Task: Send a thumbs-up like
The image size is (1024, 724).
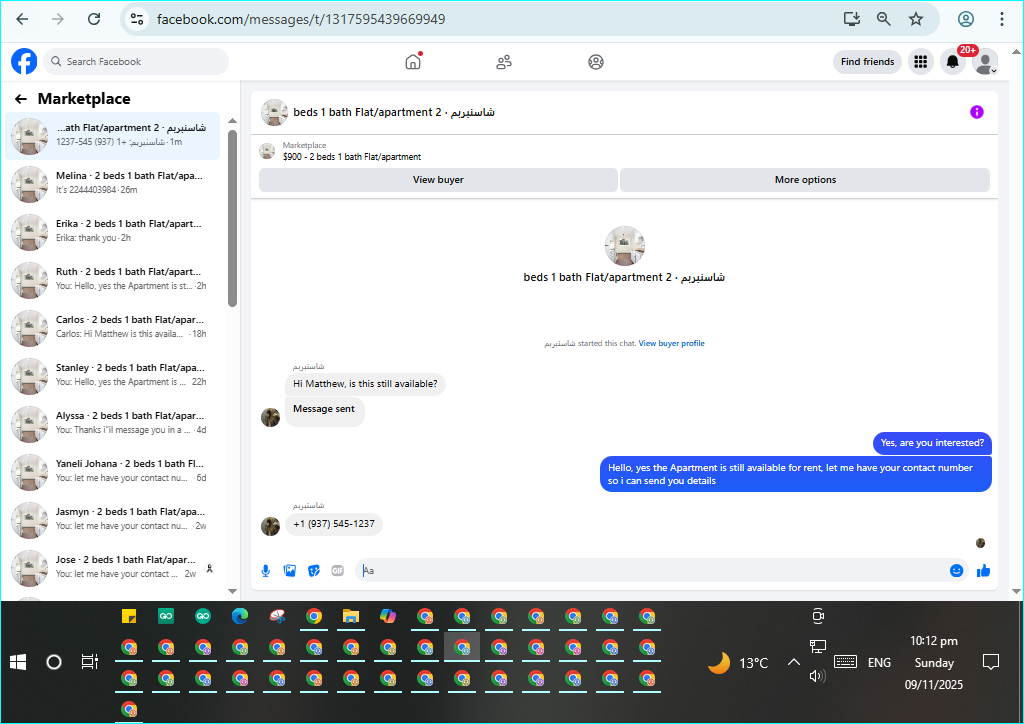Action: [983, 571]
